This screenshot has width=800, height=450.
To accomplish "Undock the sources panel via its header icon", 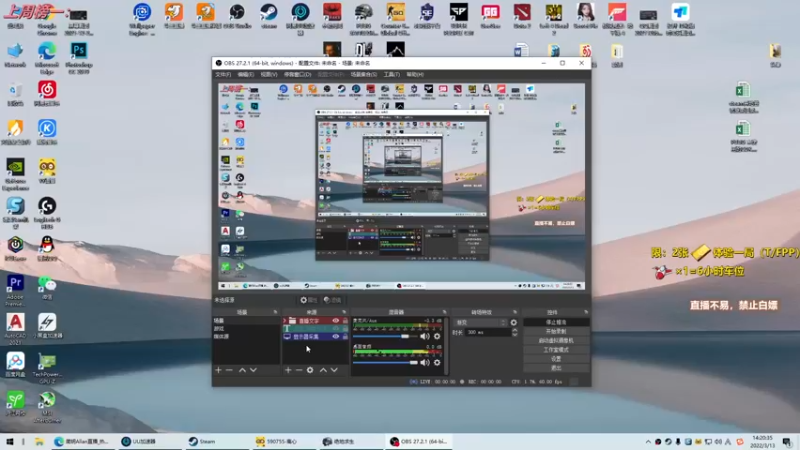I will (x=344, y=312).
